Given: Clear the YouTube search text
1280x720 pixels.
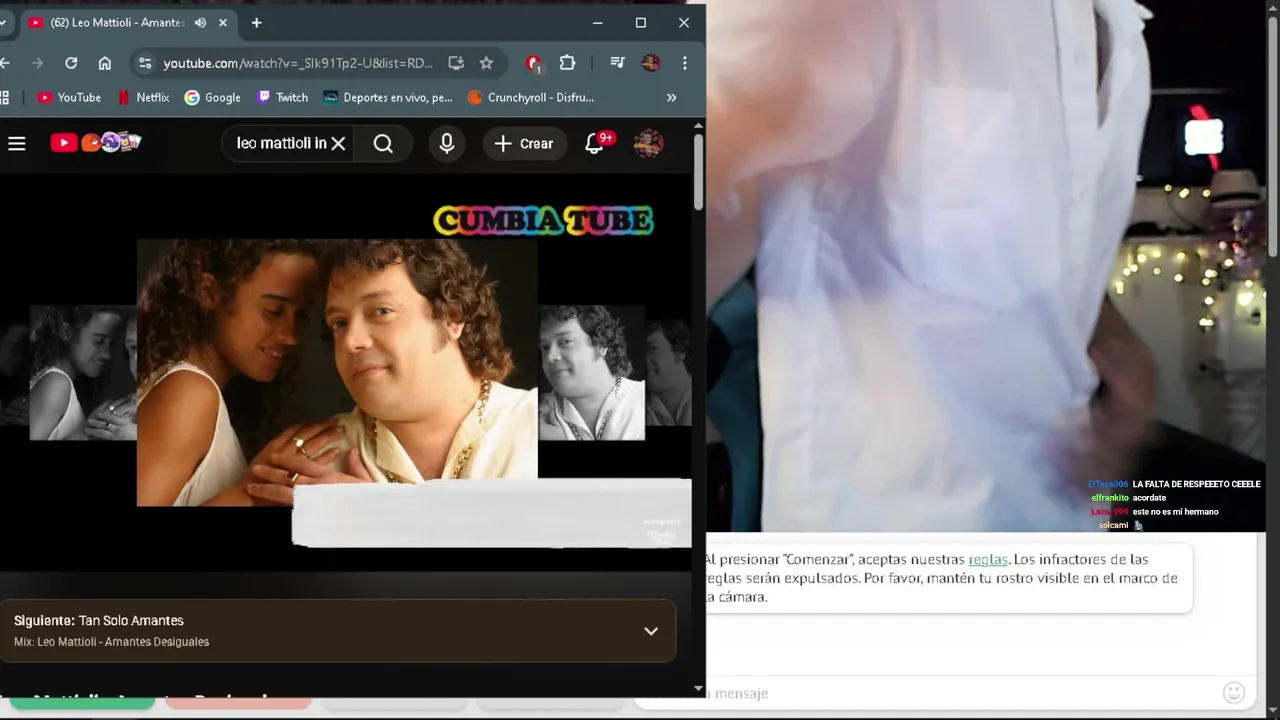Looking at the screenshot, I should pyautogui.click(x=338, y=143).
